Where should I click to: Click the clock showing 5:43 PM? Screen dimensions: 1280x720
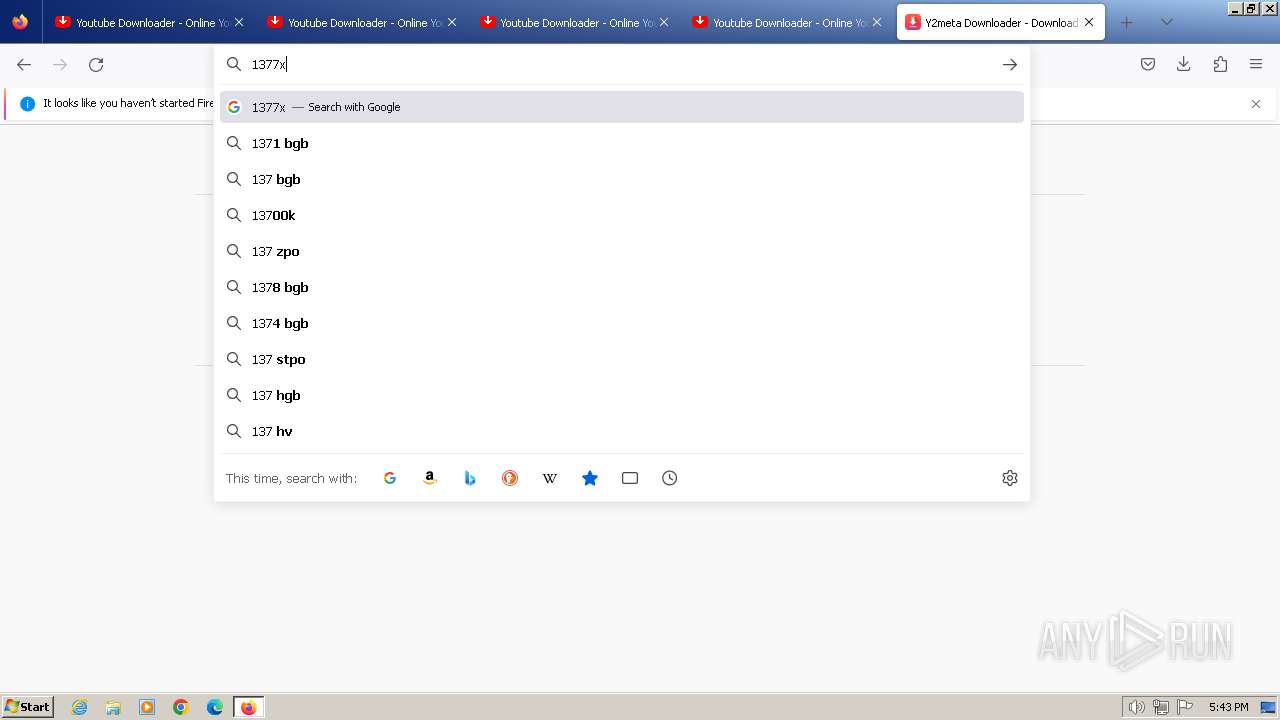1228,707
